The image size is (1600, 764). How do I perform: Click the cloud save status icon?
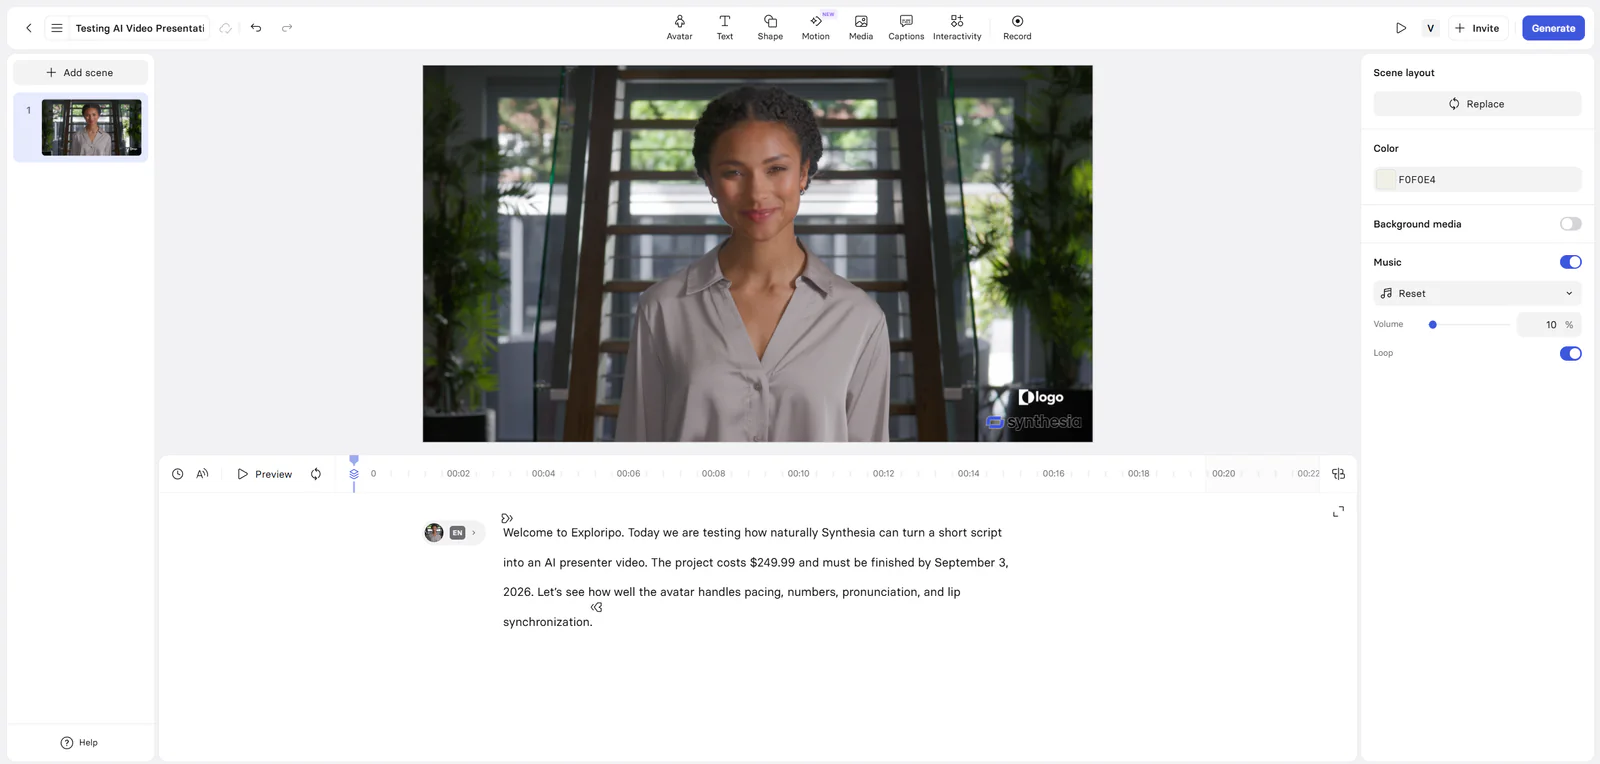226,28
